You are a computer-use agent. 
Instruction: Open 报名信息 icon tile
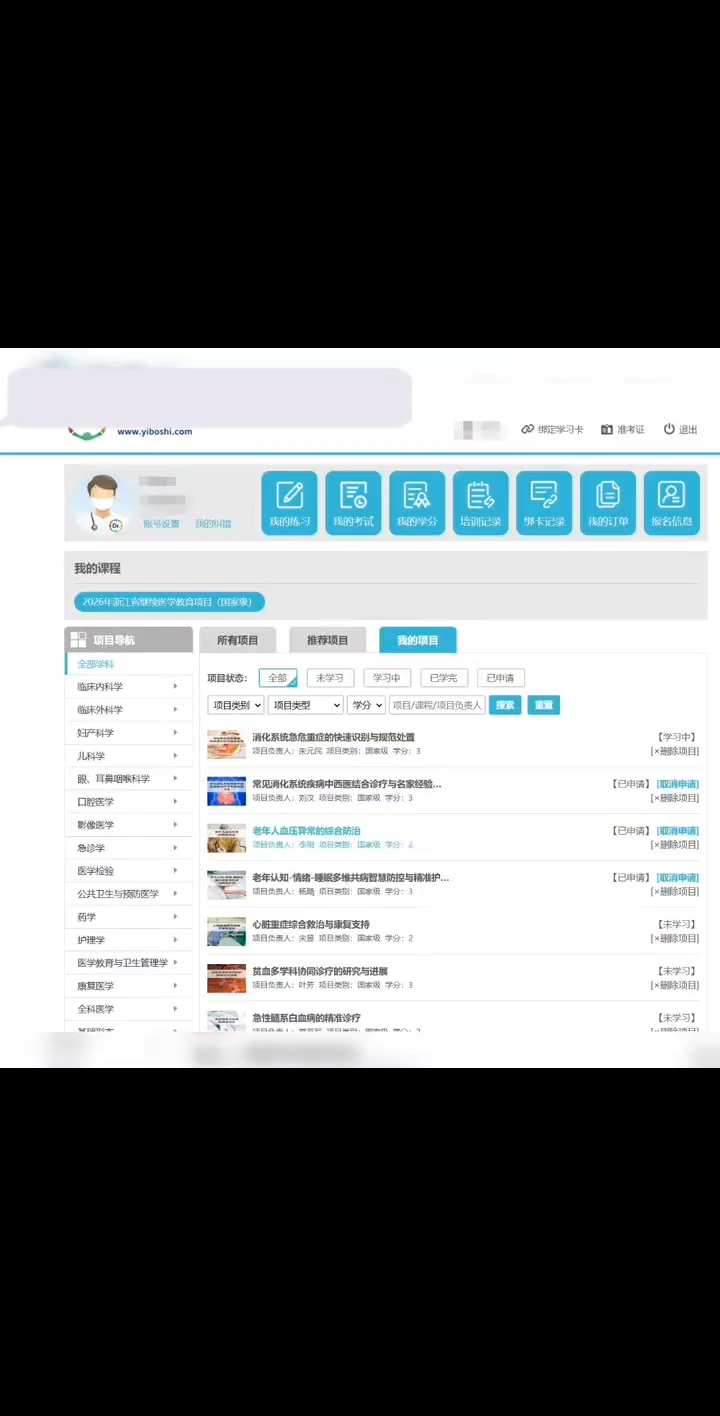[671, 503]
